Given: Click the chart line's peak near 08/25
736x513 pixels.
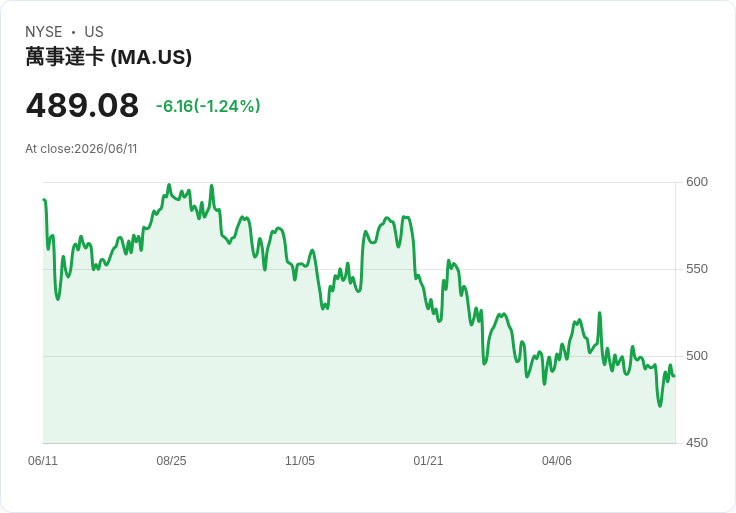Looking at the screenshot, I should point(169,185).
